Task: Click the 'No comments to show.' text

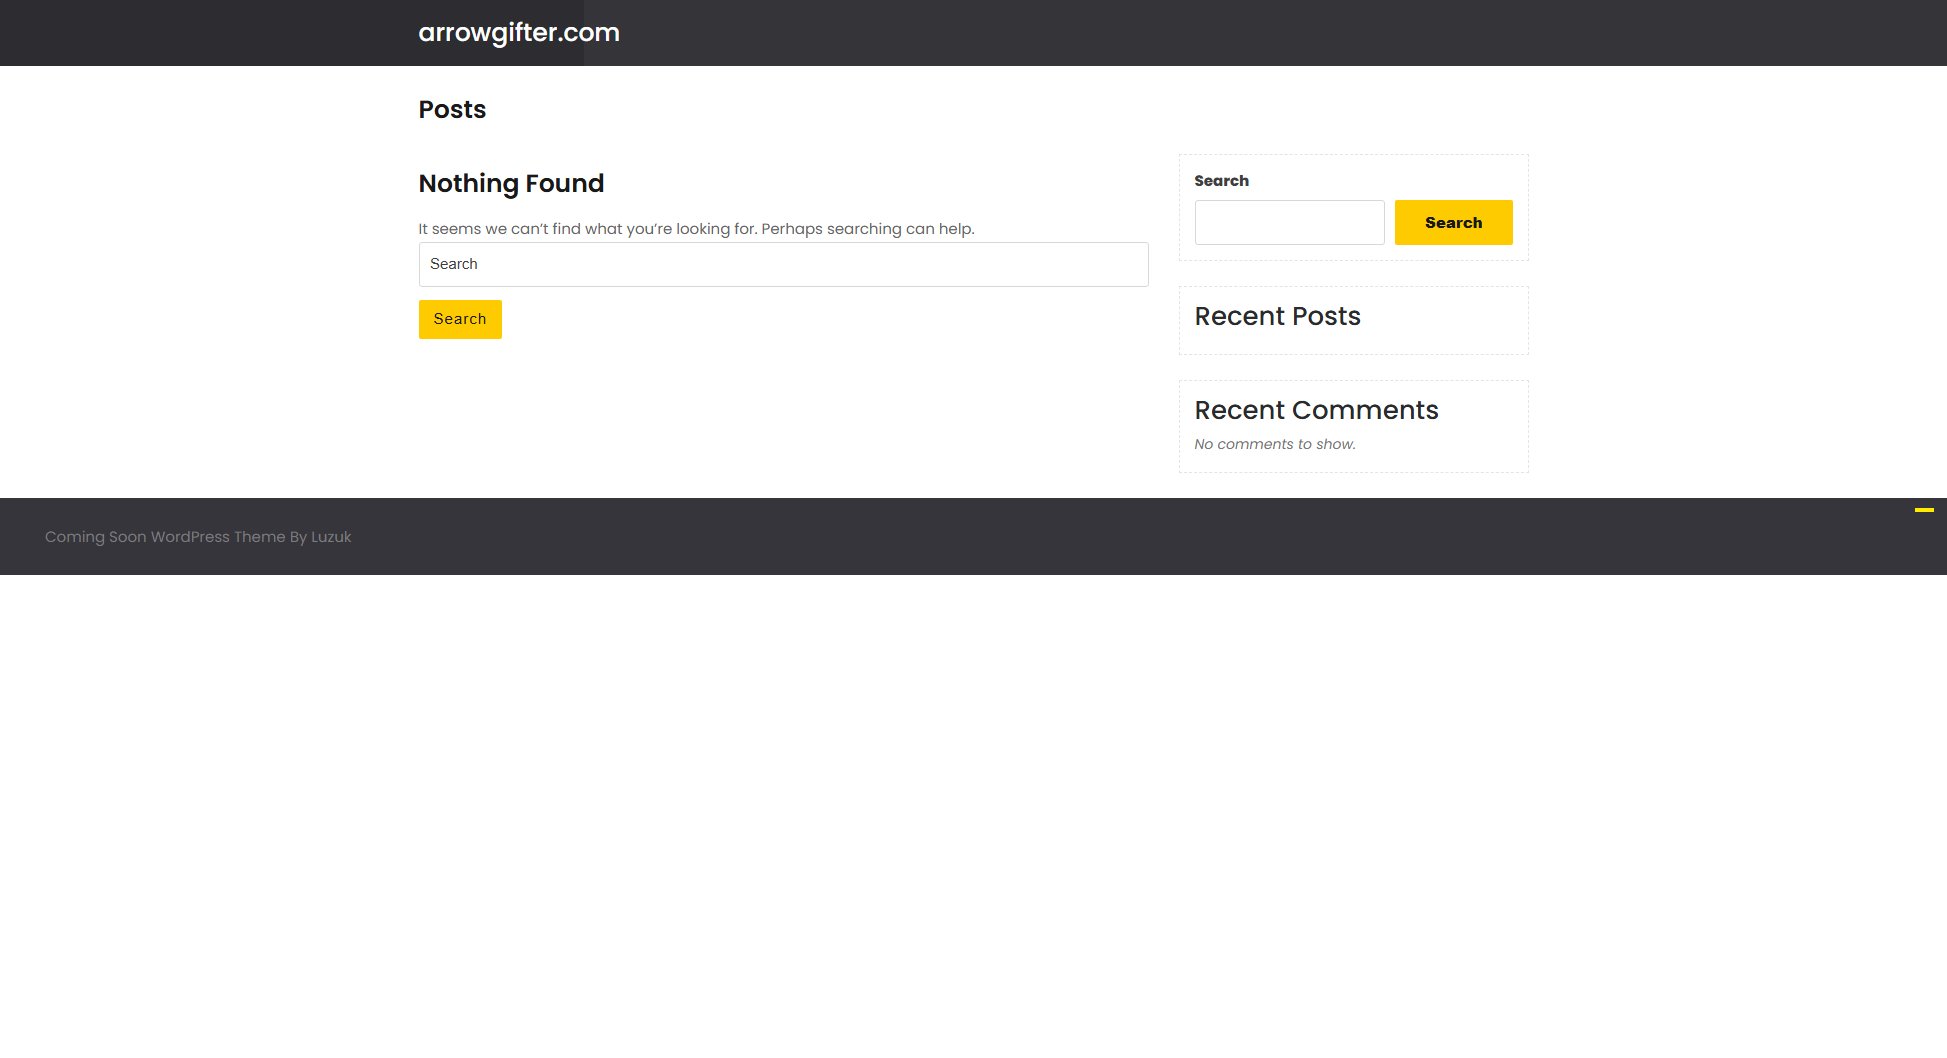Action: 1275,444
